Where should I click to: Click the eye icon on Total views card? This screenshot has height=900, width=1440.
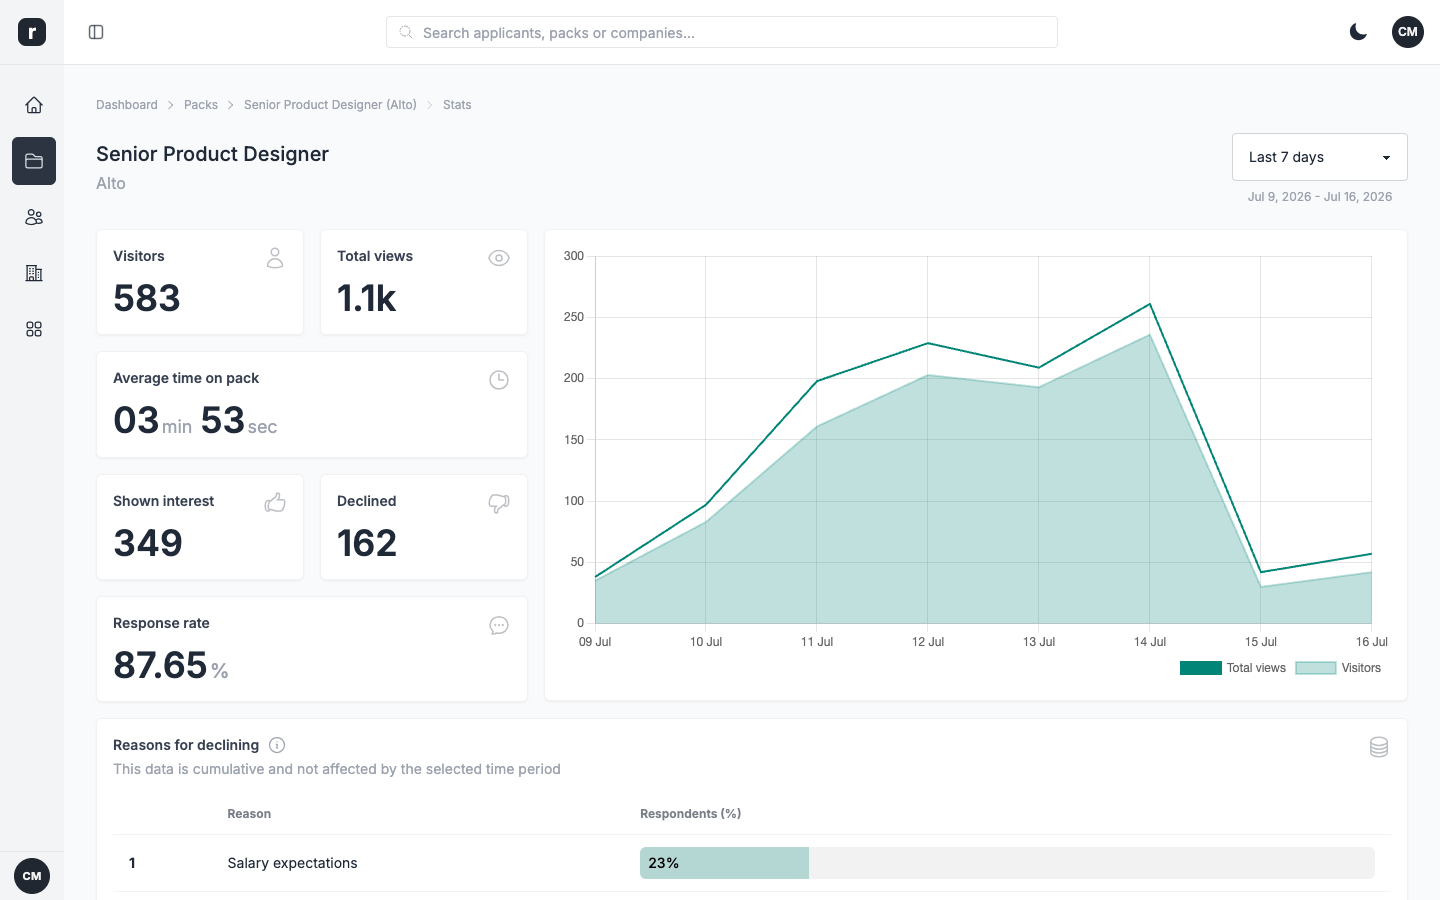pos(499,258)
